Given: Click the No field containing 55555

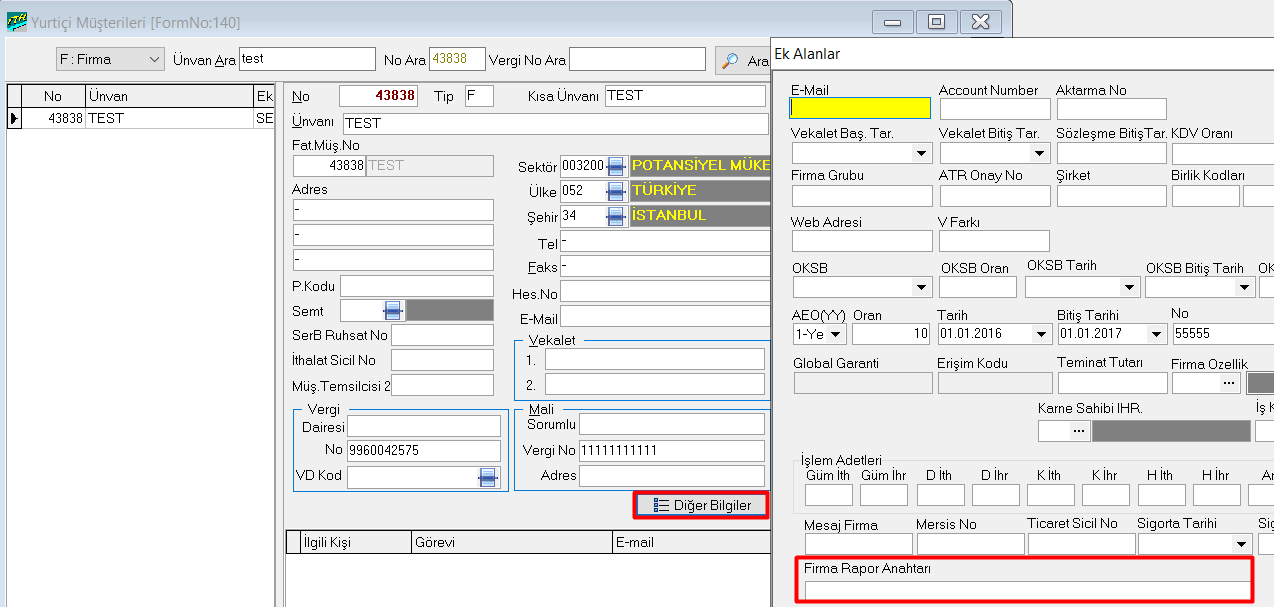Looking at the screenshot, I should point(1222,334).
